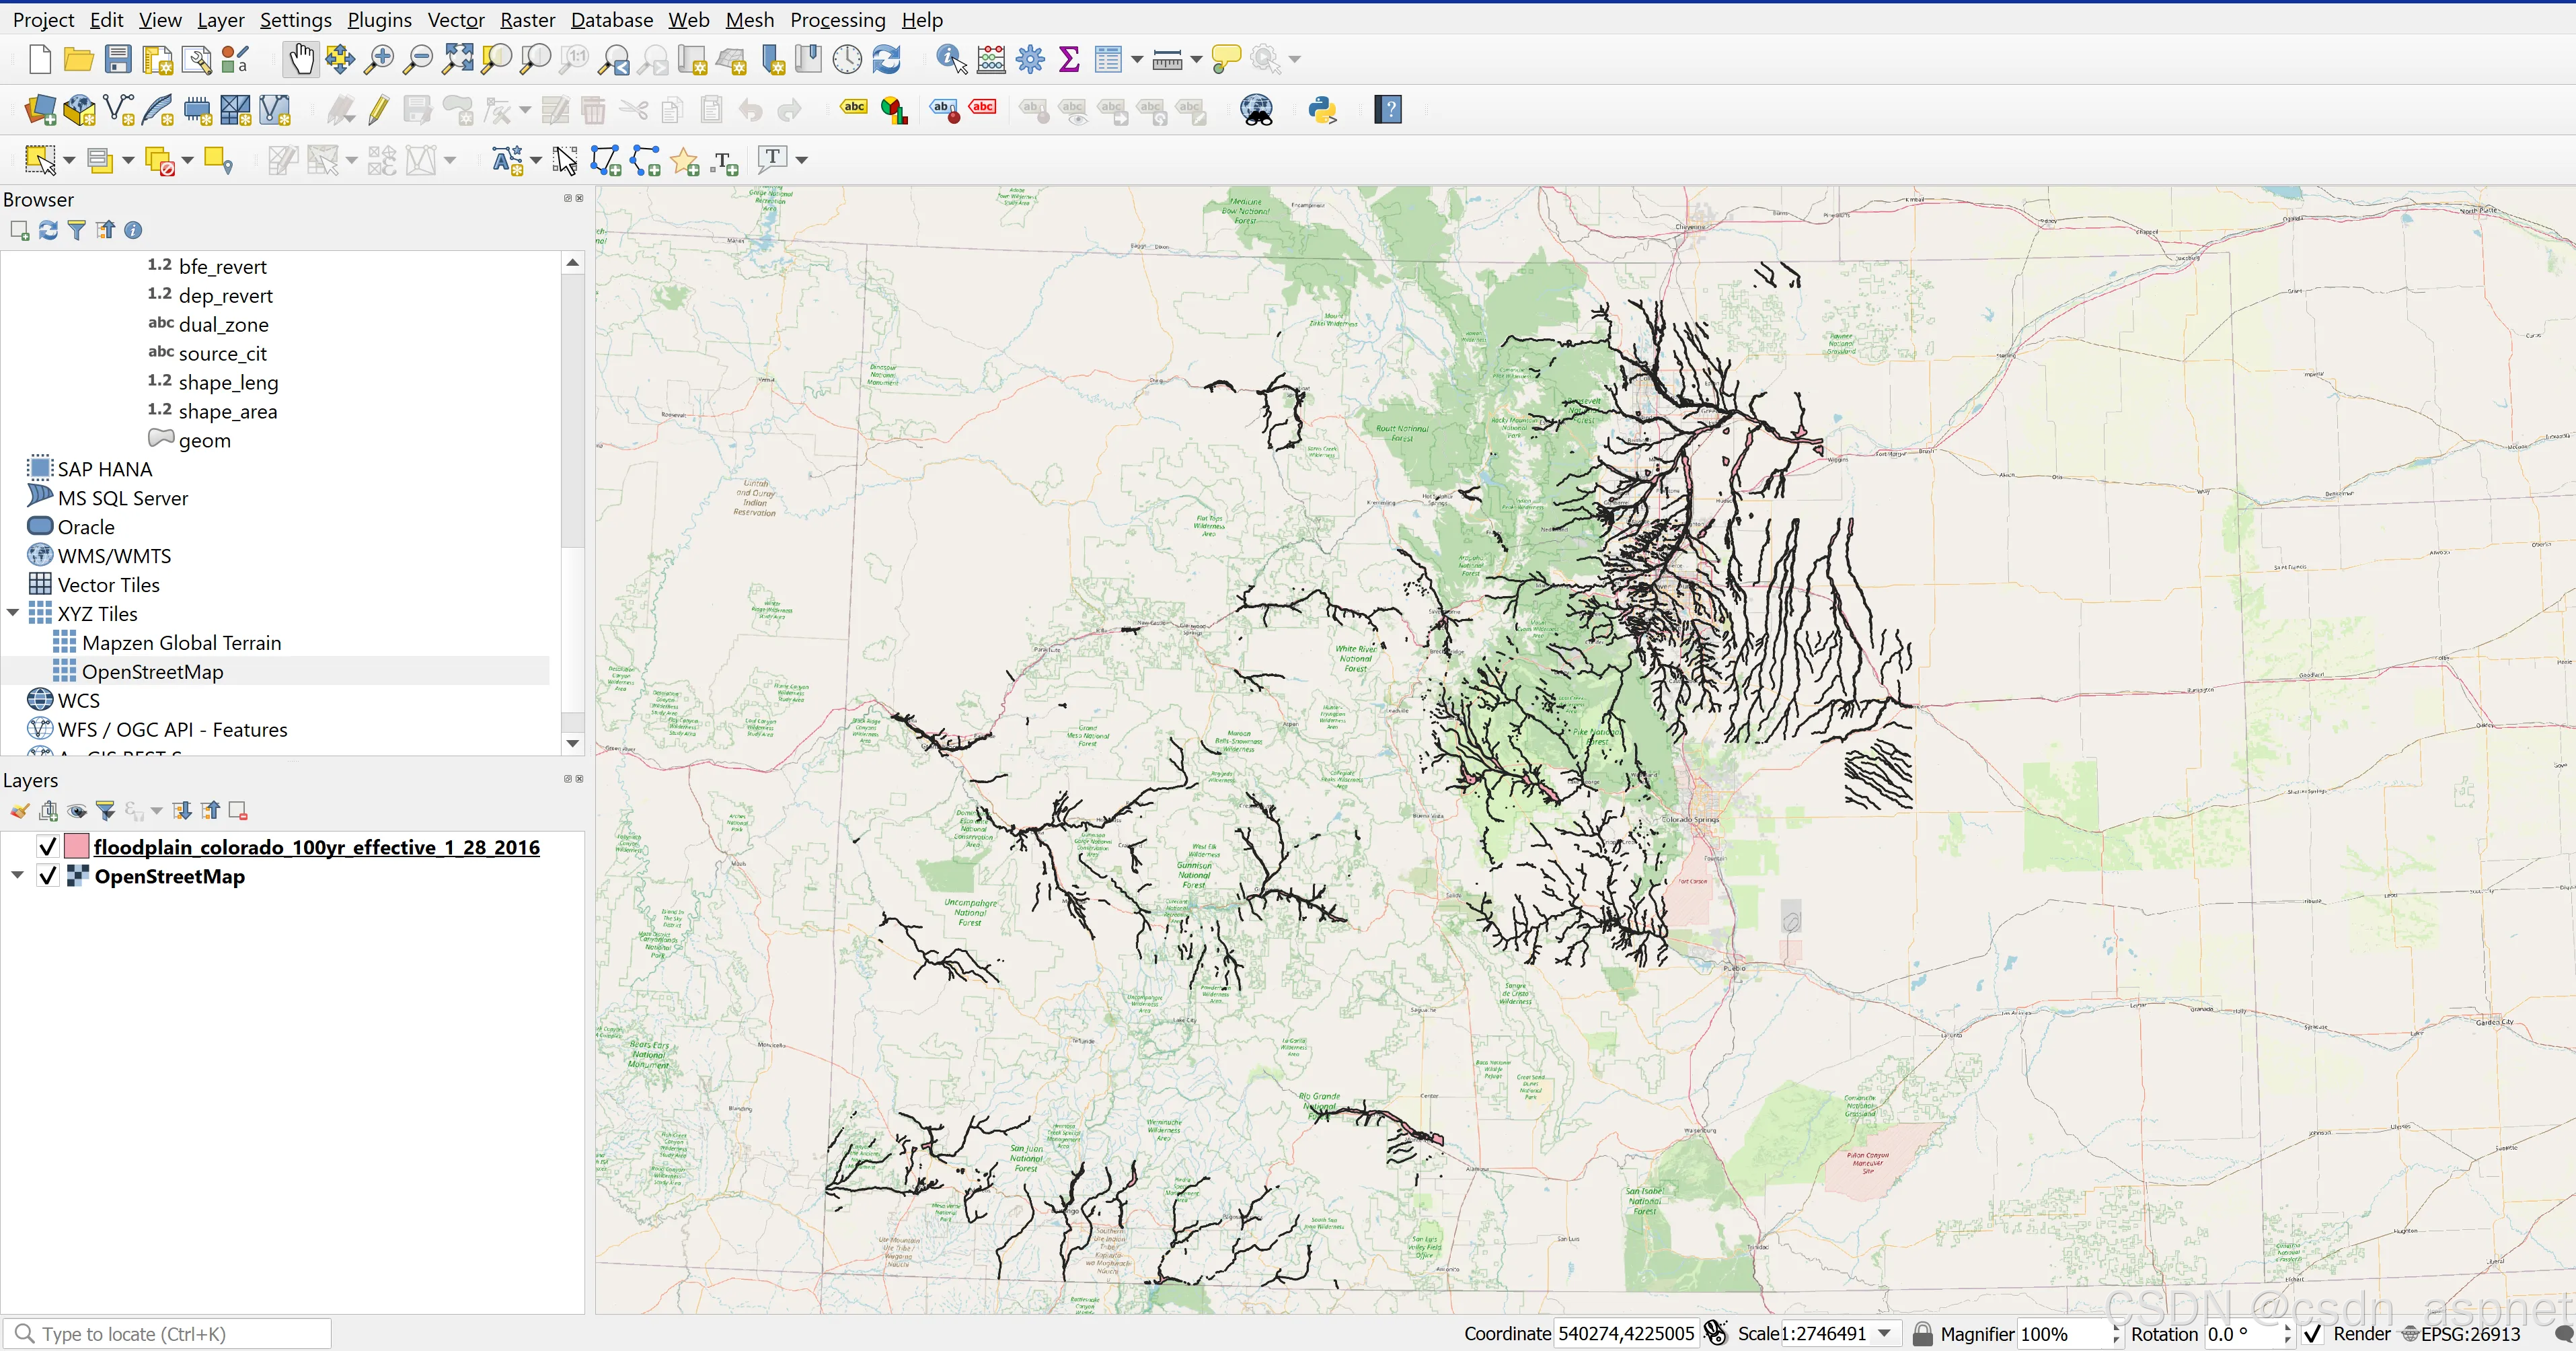Open the Identify Features tool
The image size is (2576, 1351).
point(951,60)
